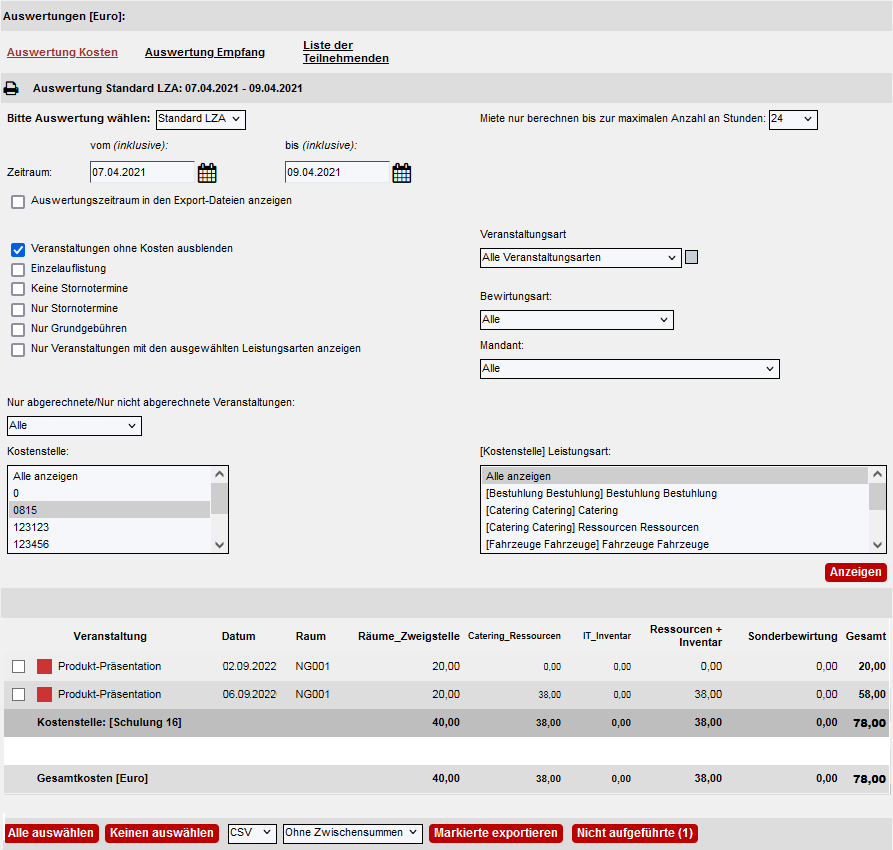Click Gesamtkosten [Euro] total row label
Image resolution: width=893 pixels, height=850 pixels.
[92, 778]
